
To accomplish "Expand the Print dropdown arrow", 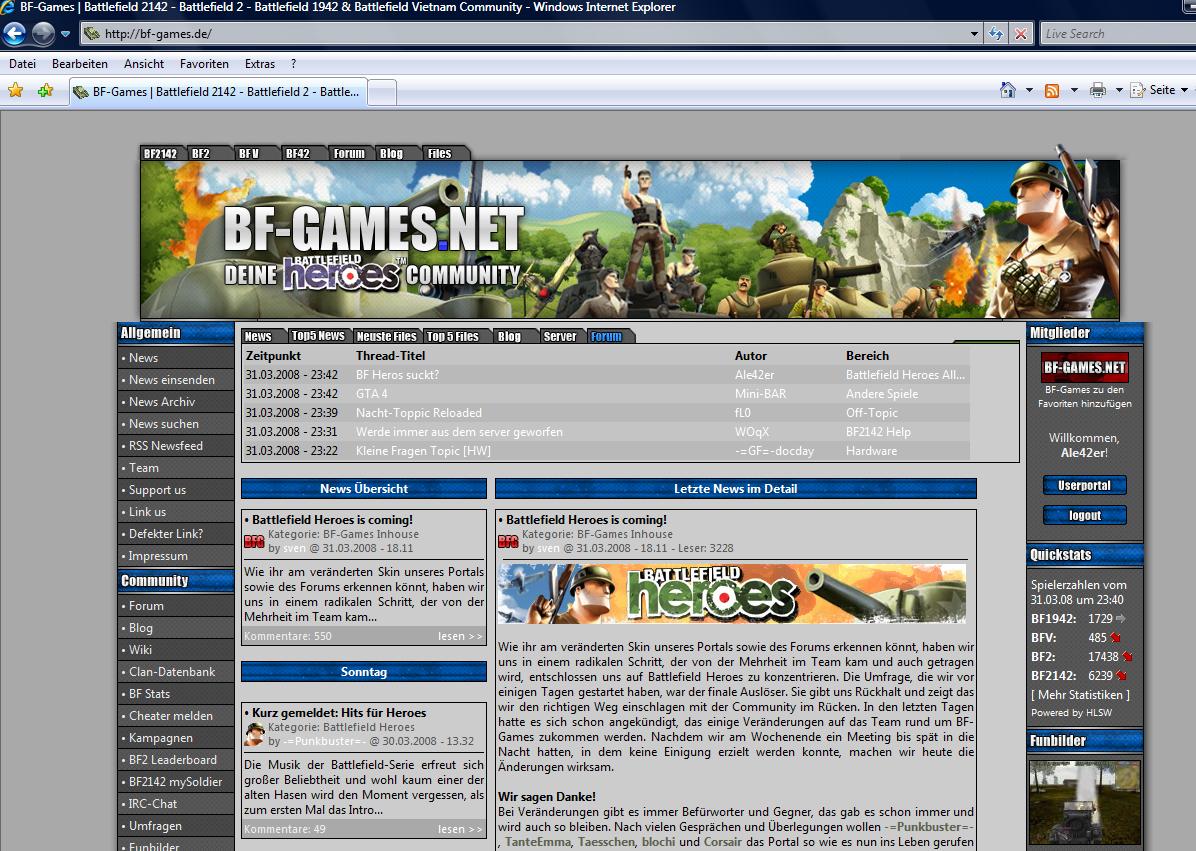I will (1119, 90).
